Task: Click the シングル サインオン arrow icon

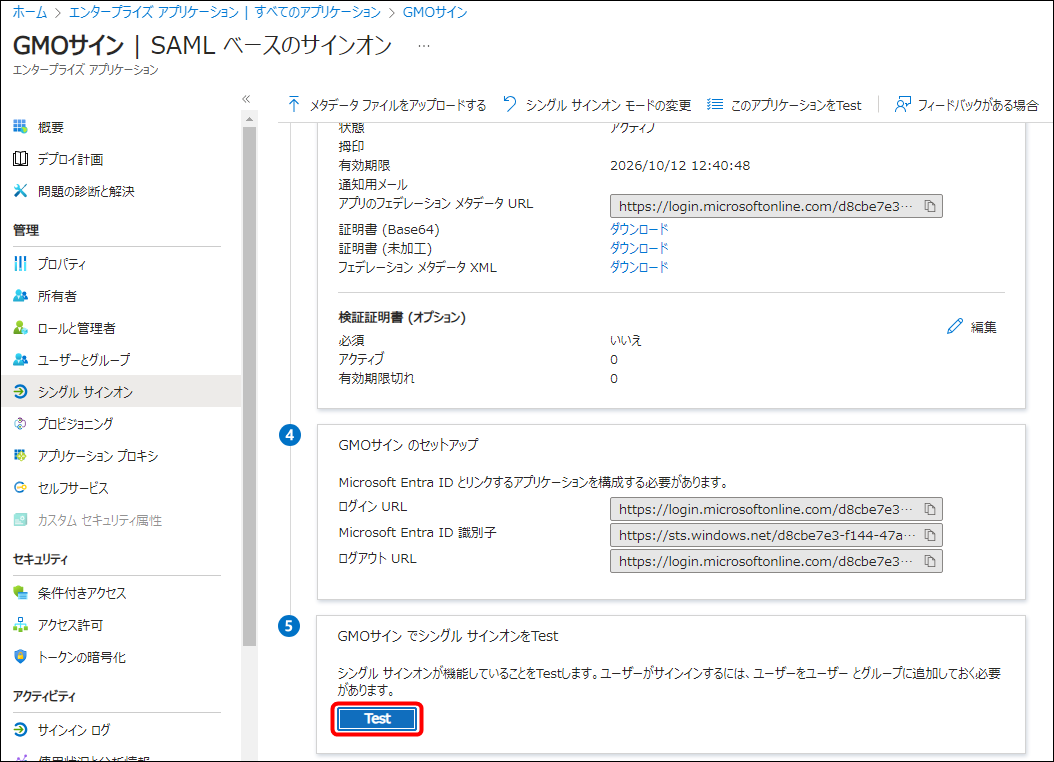Action: [20, 392]
